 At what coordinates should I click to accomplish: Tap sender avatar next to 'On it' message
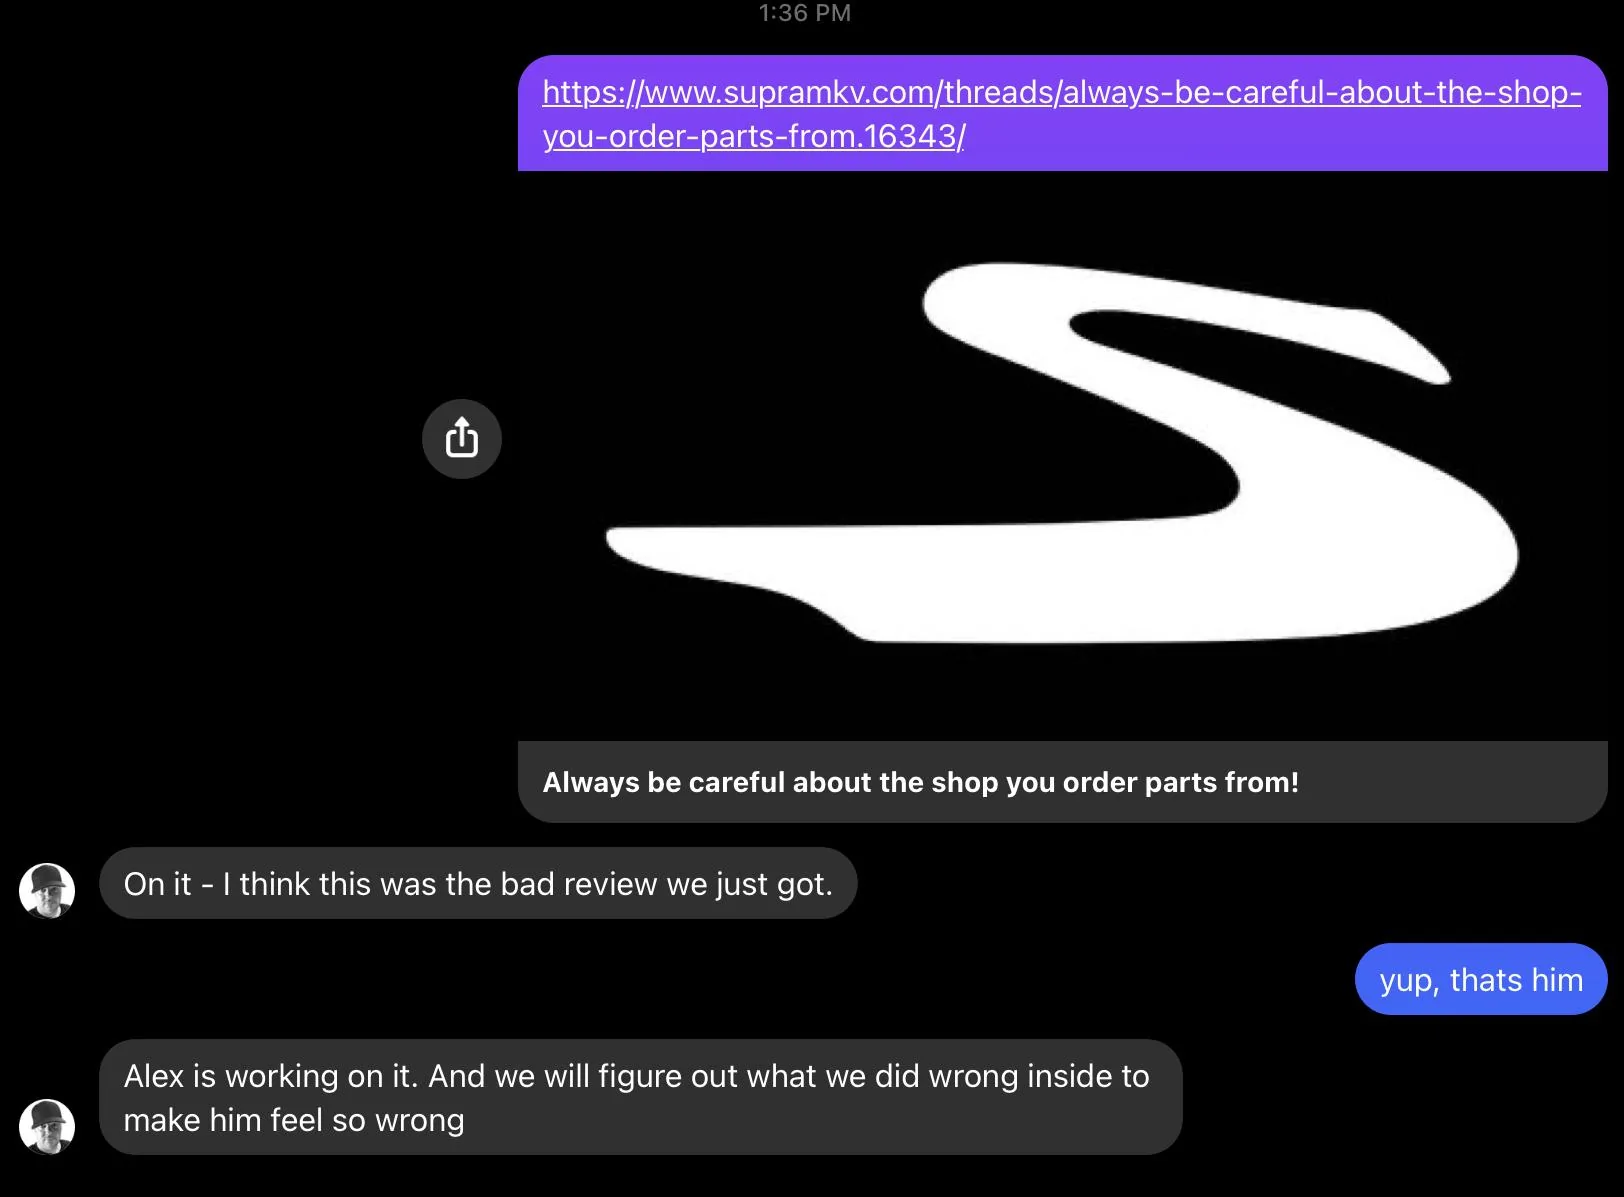pos(47,891)
